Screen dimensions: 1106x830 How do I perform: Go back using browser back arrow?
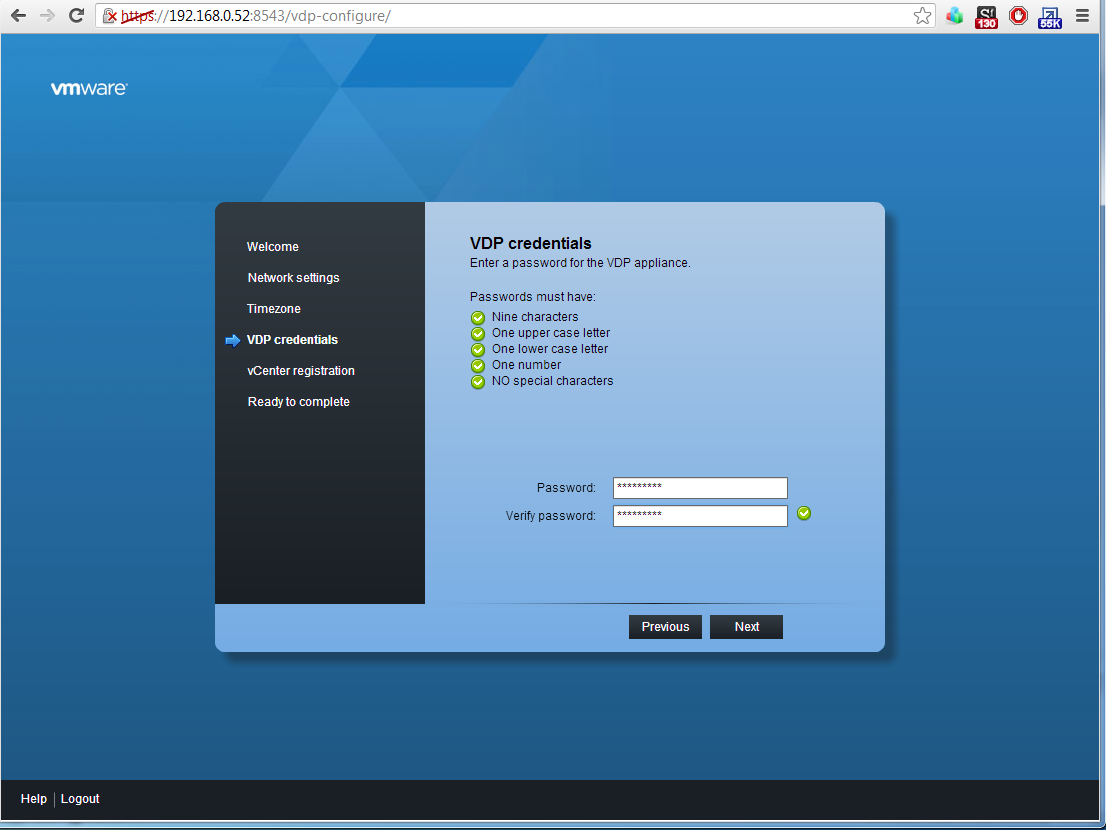[x=18, y=16]
